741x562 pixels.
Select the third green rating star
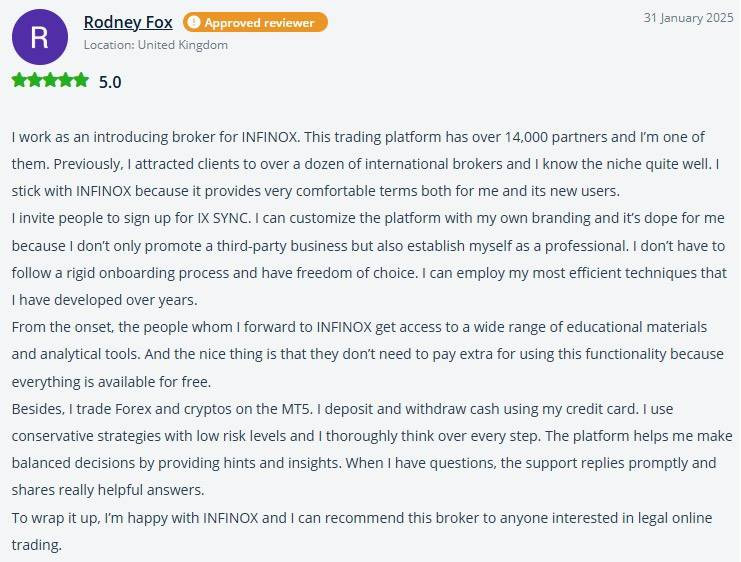click(50, 81)
